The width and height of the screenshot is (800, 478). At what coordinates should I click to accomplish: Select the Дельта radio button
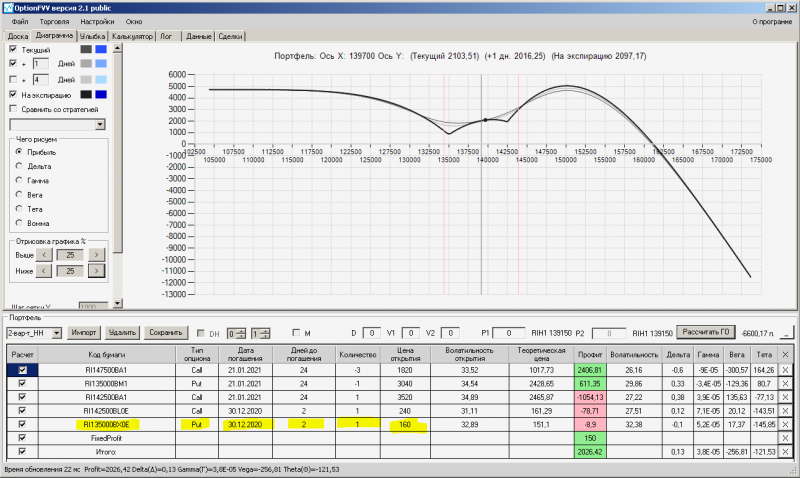click(19, 166)
